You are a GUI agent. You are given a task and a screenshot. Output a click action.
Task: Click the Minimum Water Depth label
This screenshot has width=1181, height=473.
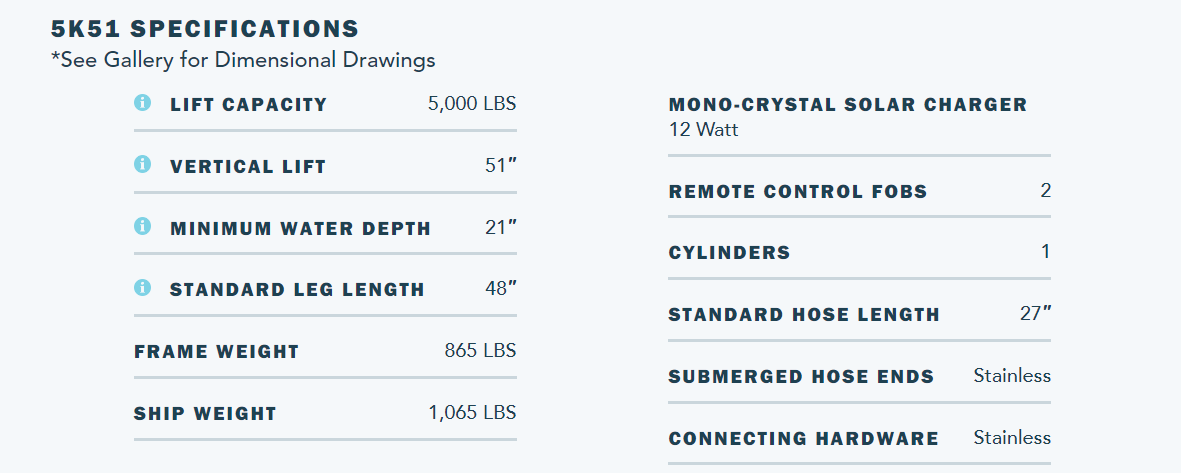tap(300, 229)
